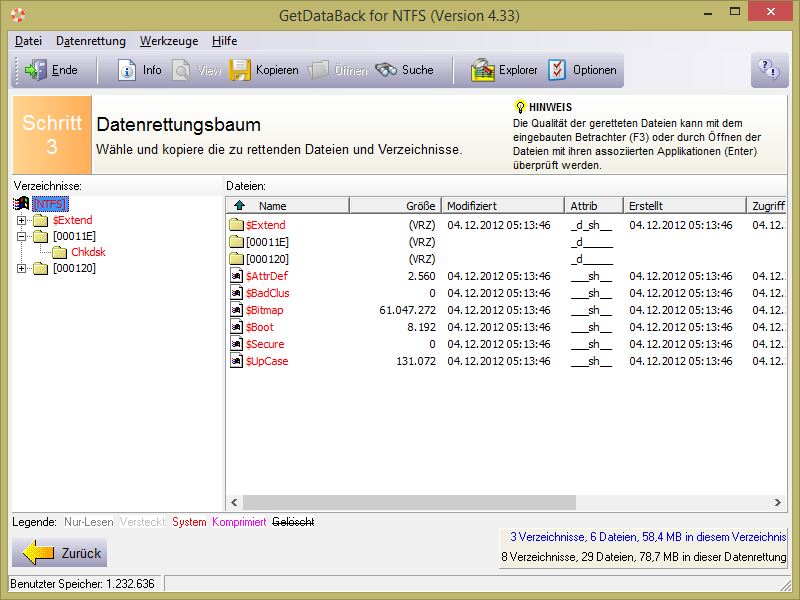Click the Ende exit toolbar icon

click(36, 70)
